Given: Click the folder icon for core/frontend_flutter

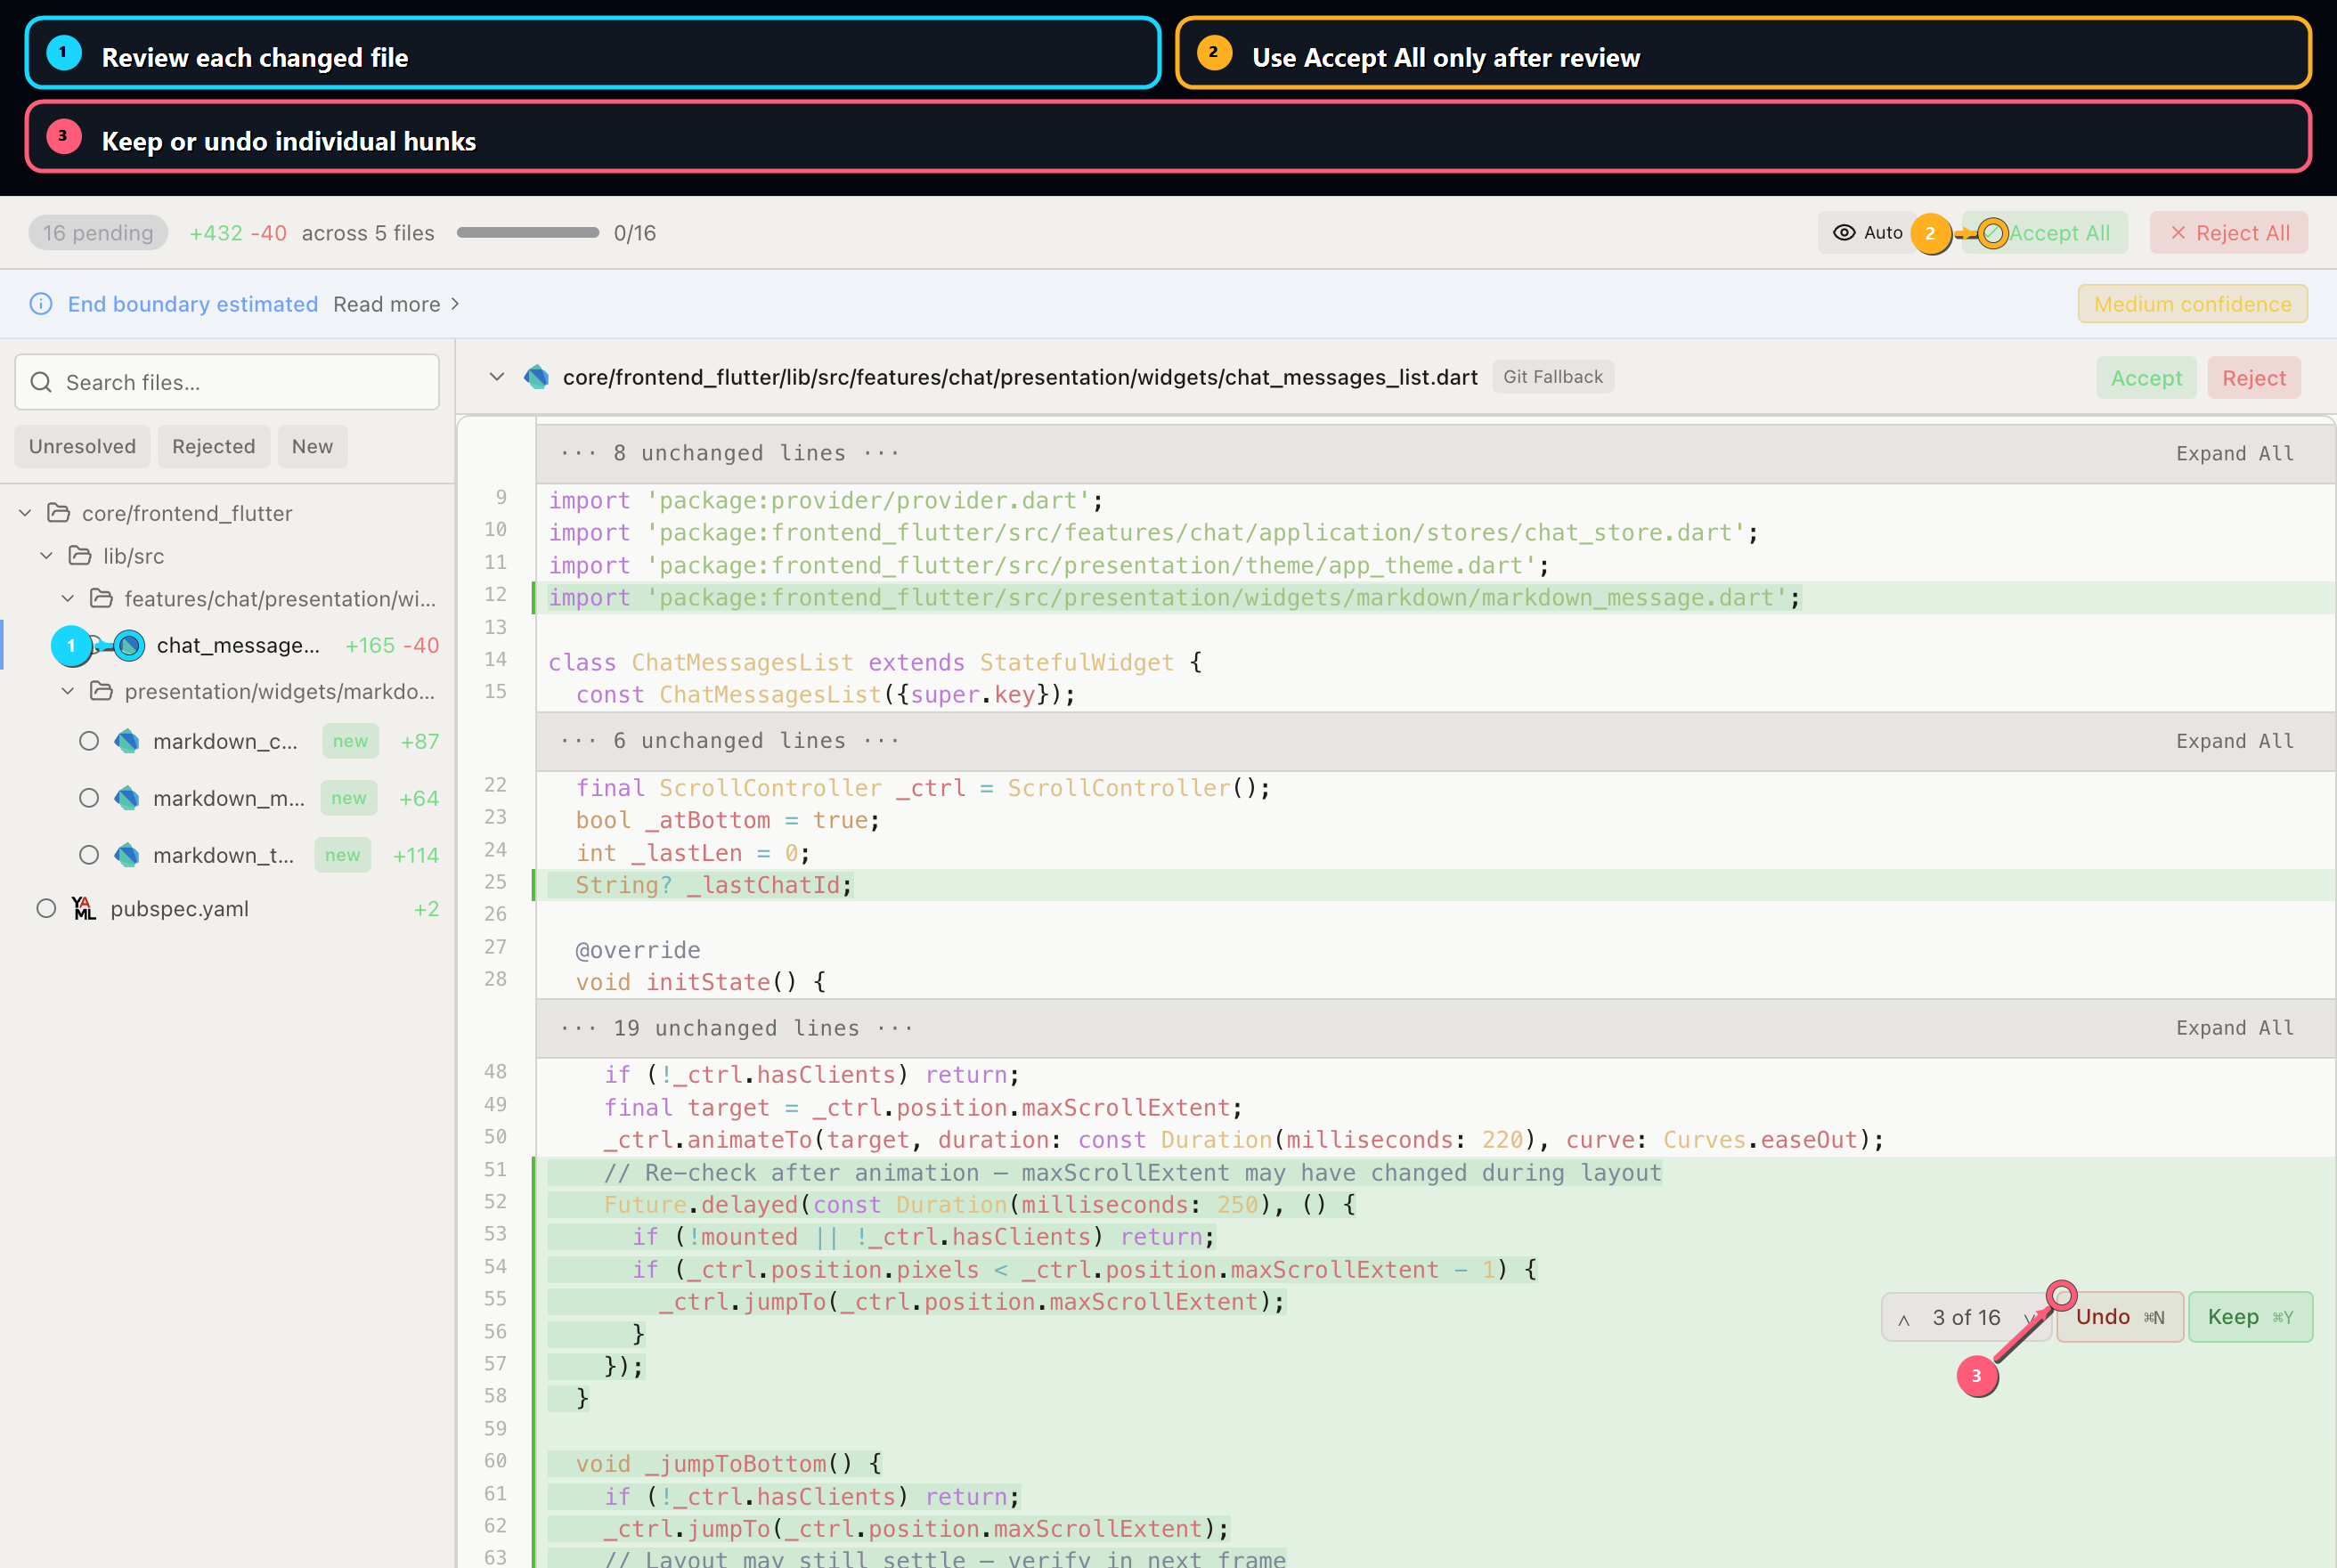Looking at the screenshot, I should [59, 513].
